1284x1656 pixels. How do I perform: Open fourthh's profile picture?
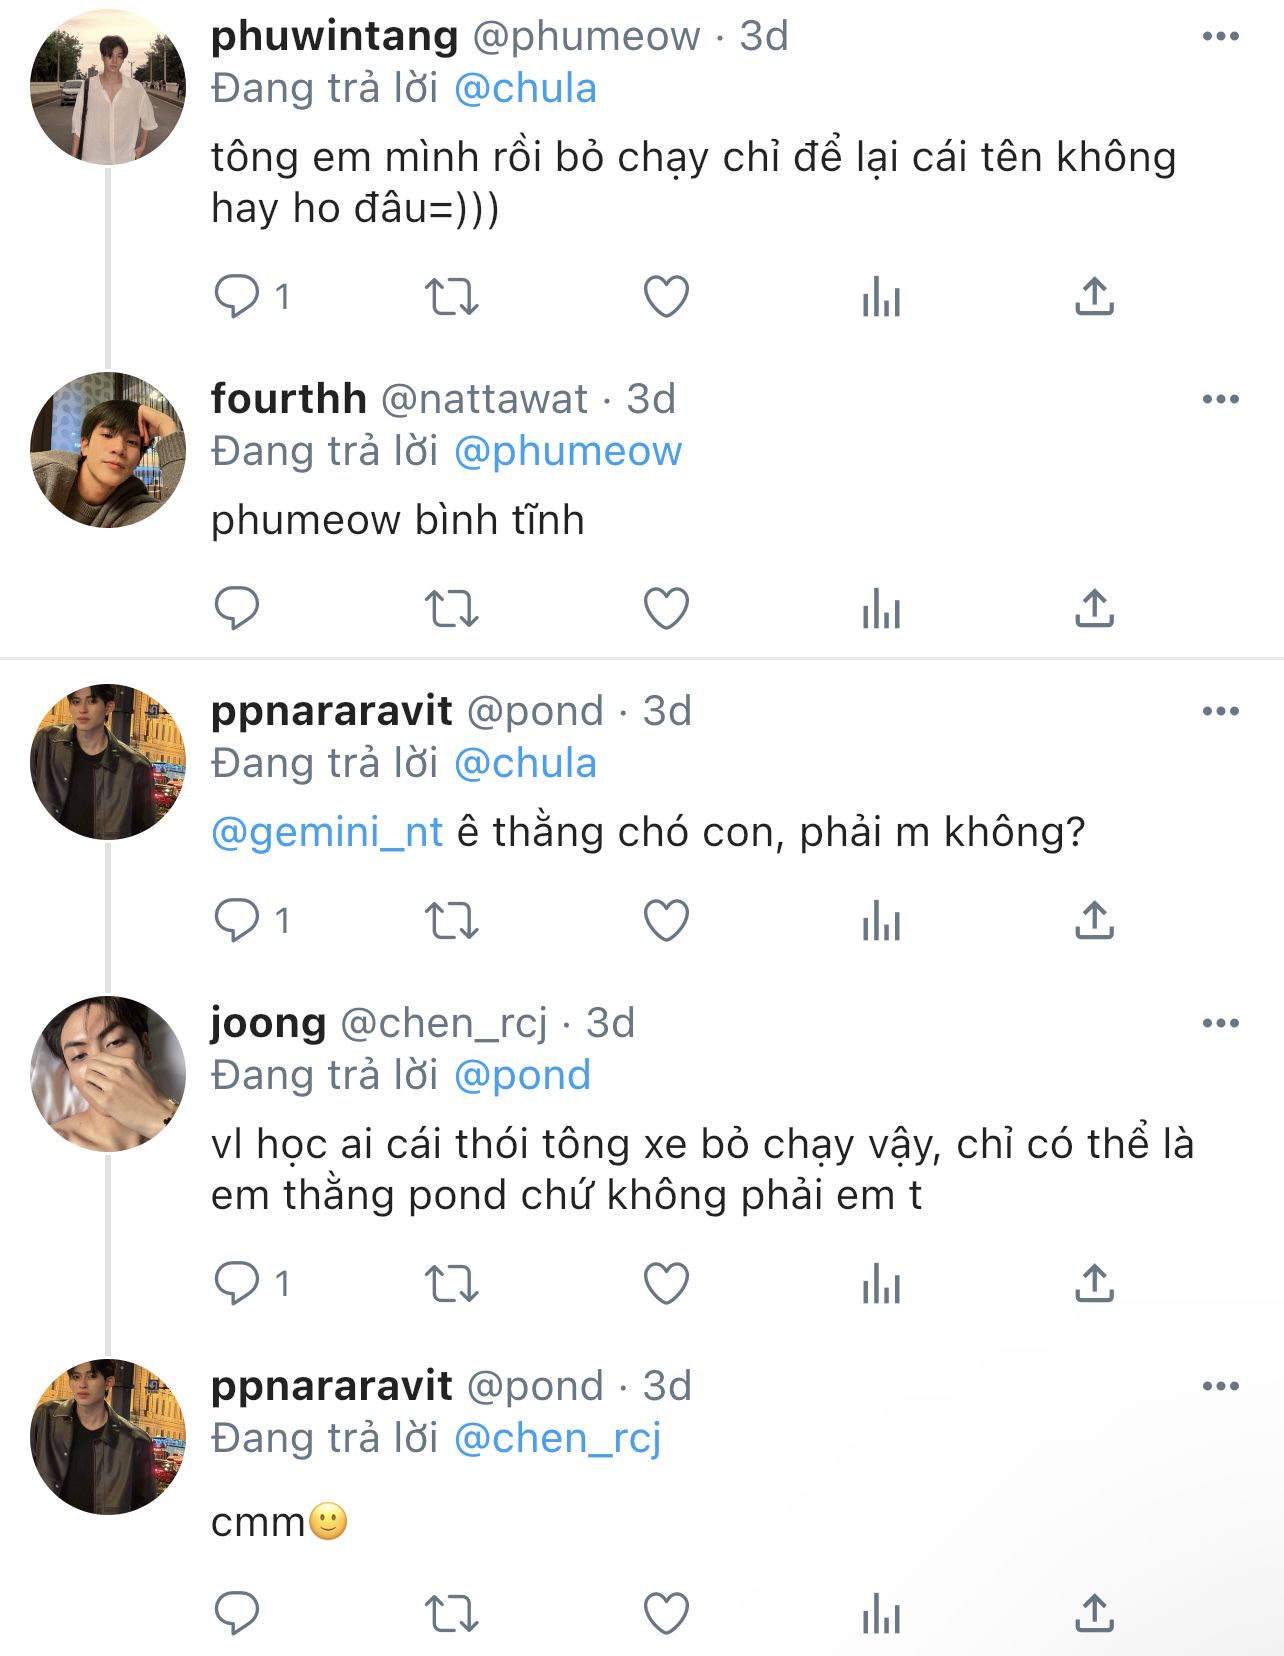coord(108,450)
